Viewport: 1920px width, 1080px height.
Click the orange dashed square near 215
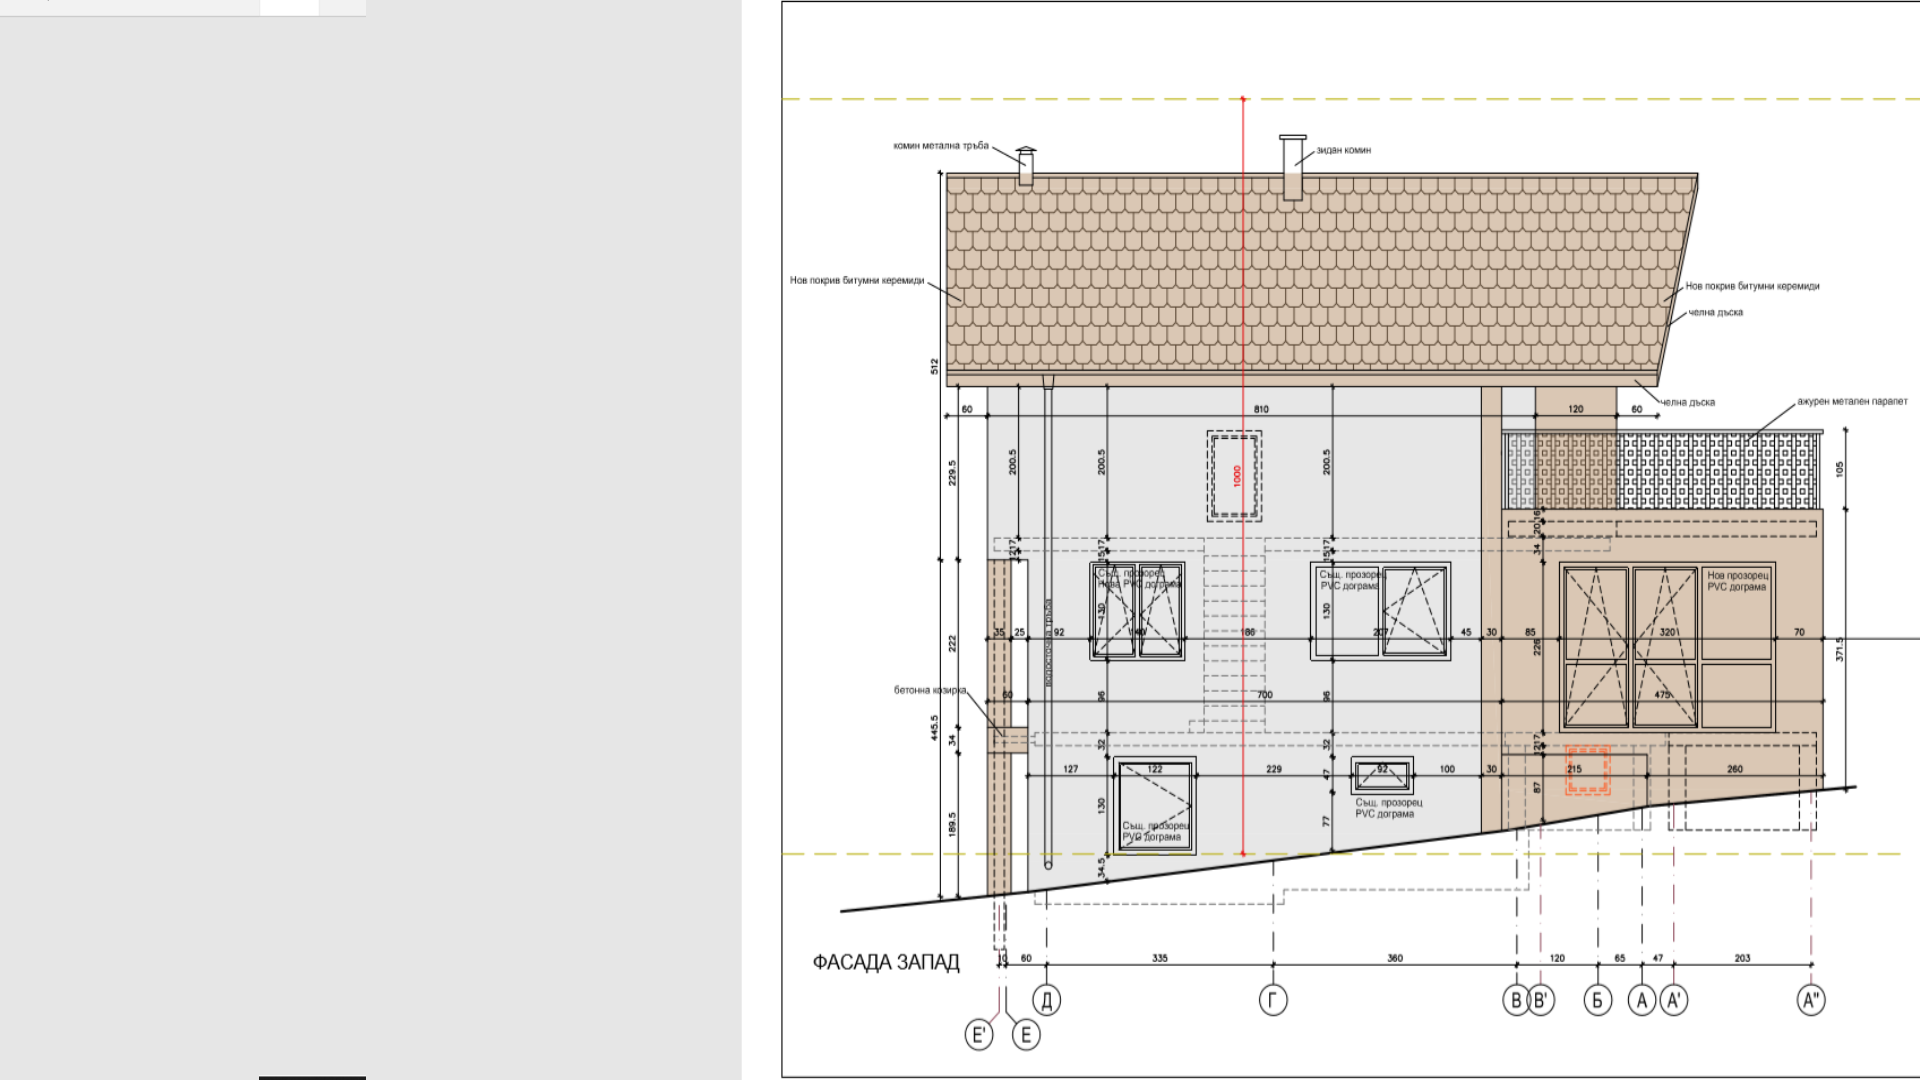1587,771
